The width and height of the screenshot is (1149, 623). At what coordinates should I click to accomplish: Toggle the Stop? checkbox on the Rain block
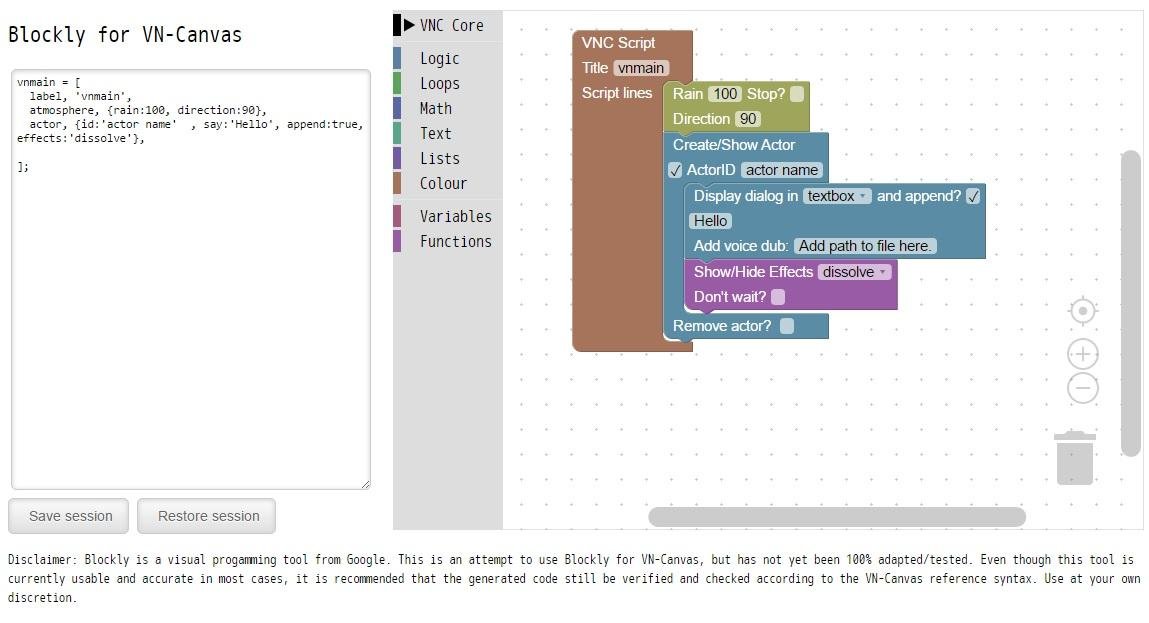[x=794, y=93]
